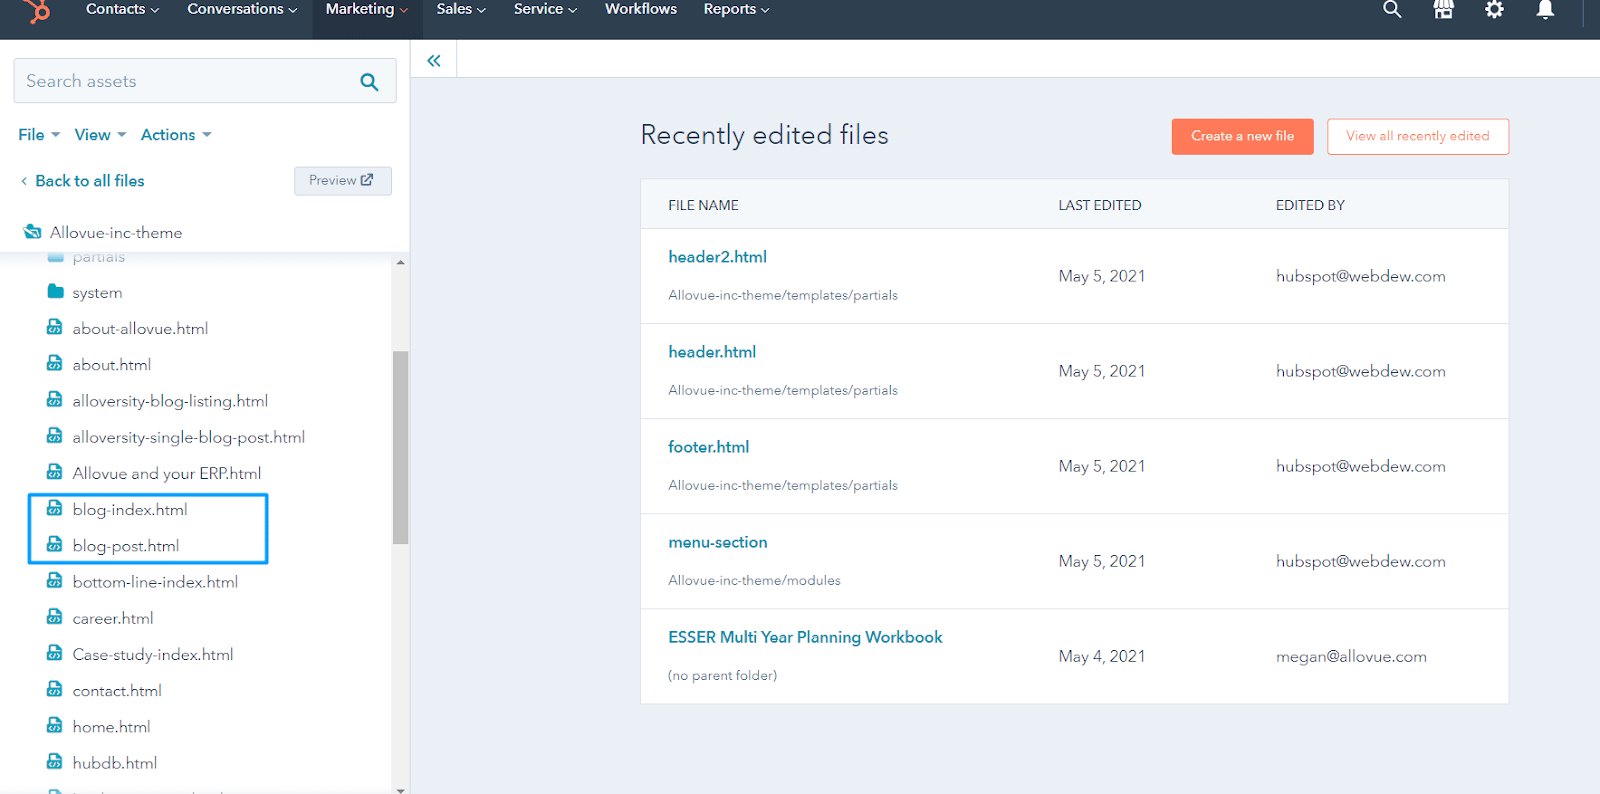Open the Service dropdown menu
Screen dimensions: 1600x794
pos(545,9)
